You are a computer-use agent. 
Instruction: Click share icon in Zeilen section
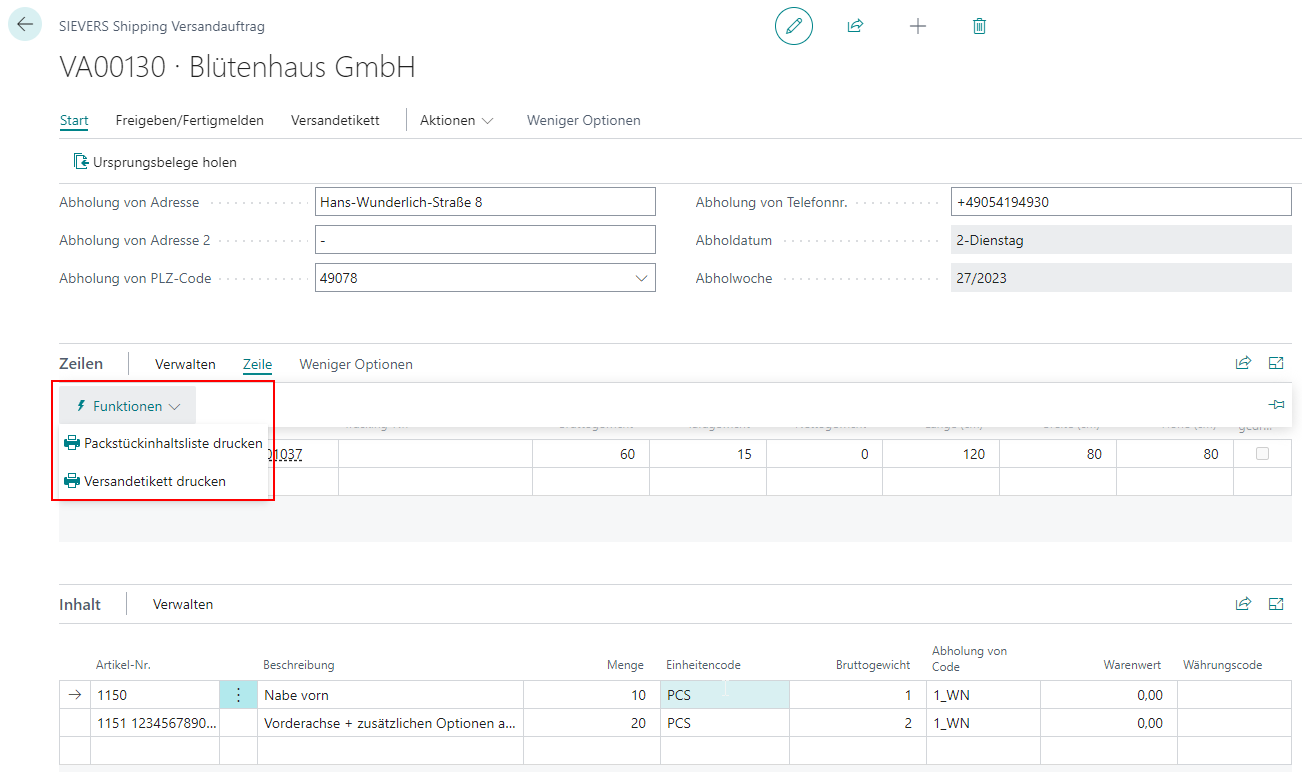(x=1243, y=364)
